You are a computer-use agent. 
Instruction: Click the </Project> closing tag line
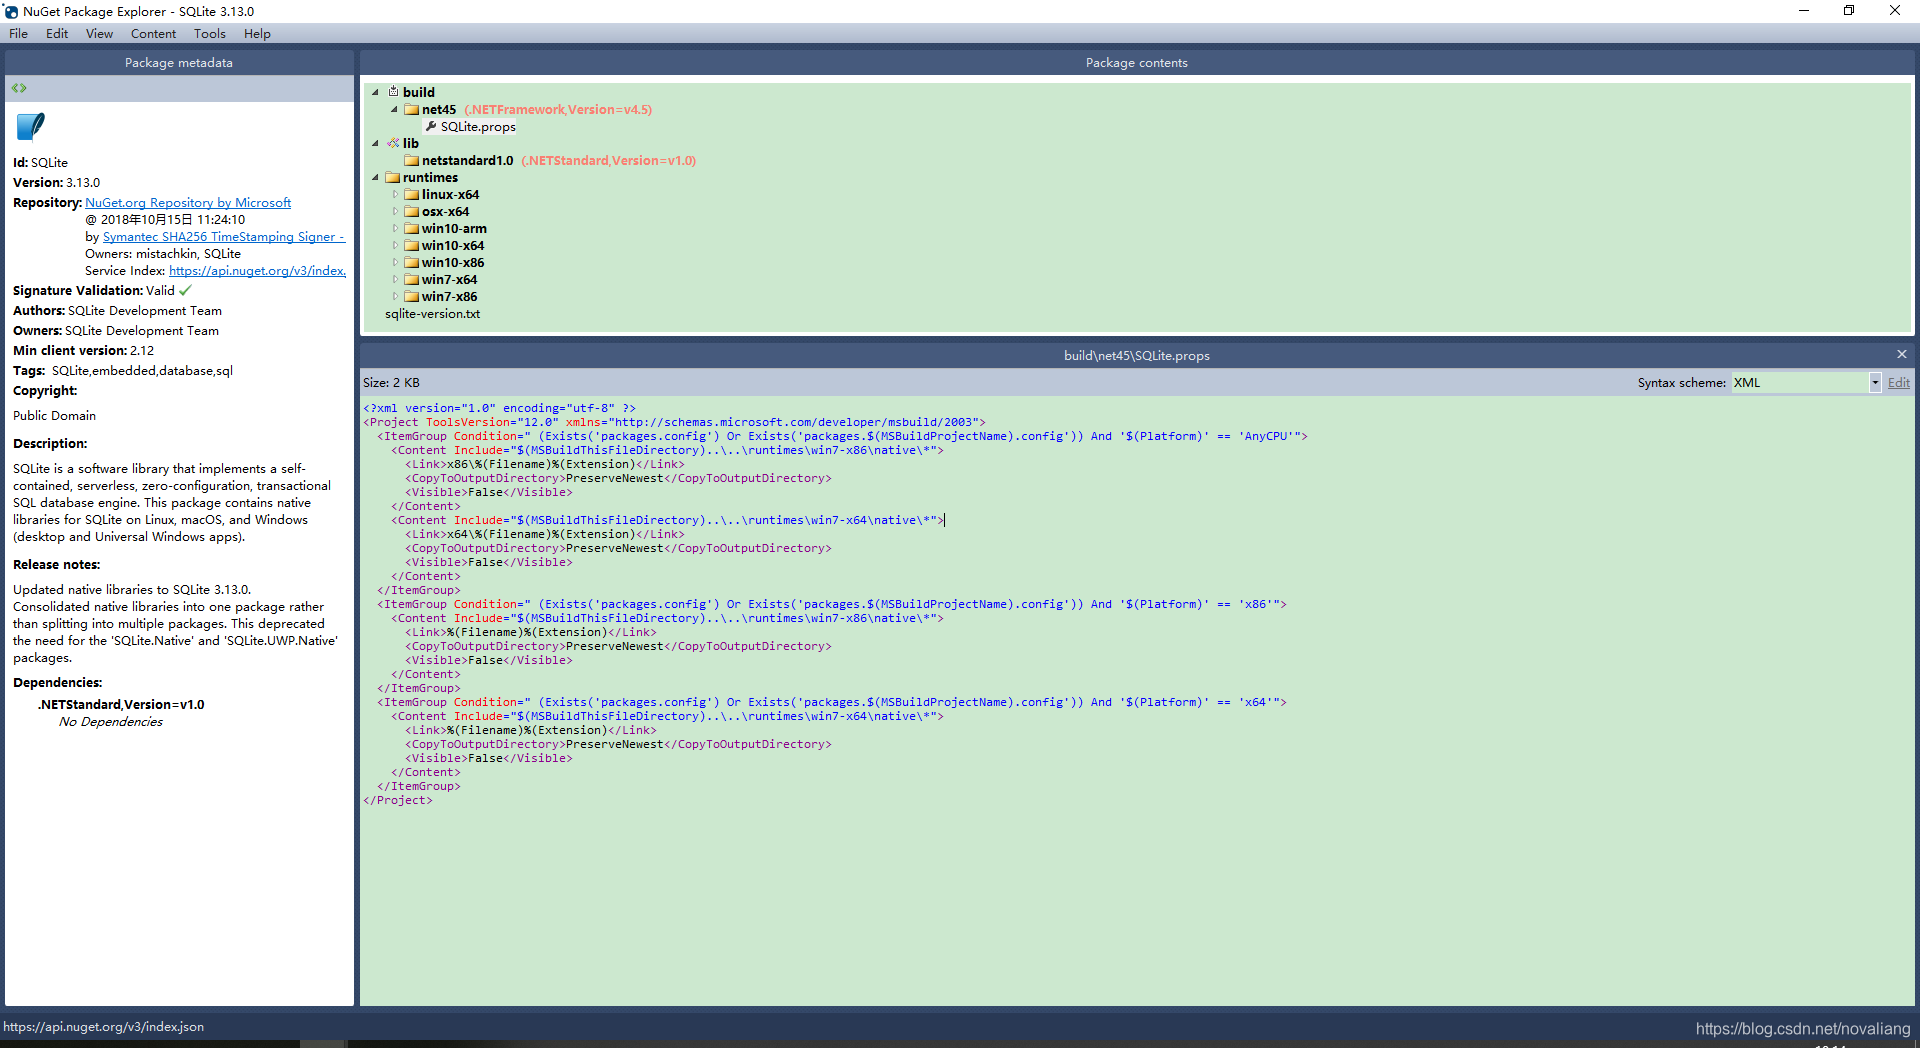point(398,800)
